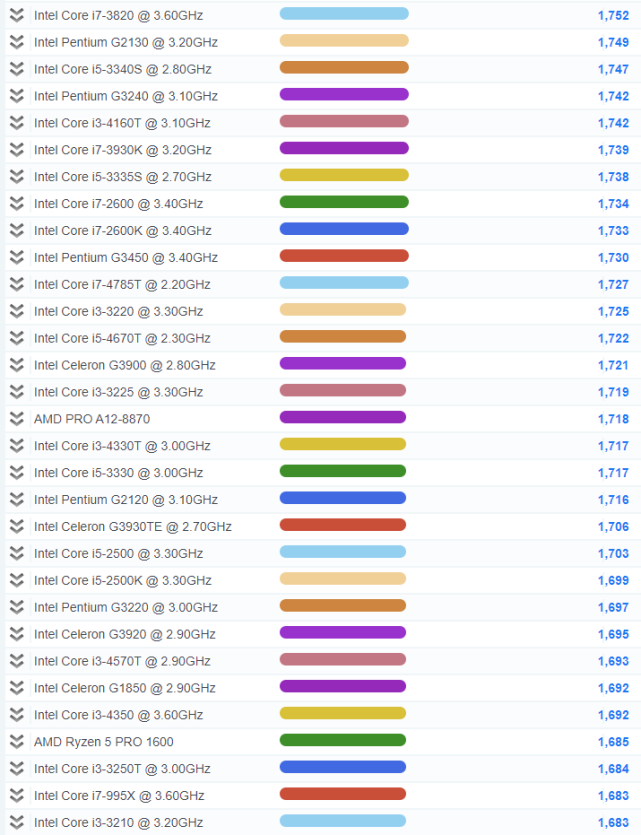This screenshot has width=641, height=835.
Task: Open Intel Core i5-2500 @ 3.30GHz link
Action: click(x=118, y=553)
